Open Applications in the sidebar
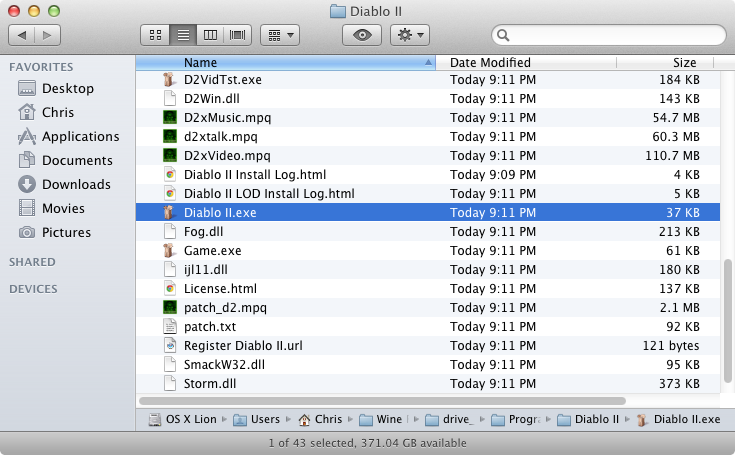The image size is (735, 455). point(68,136)
